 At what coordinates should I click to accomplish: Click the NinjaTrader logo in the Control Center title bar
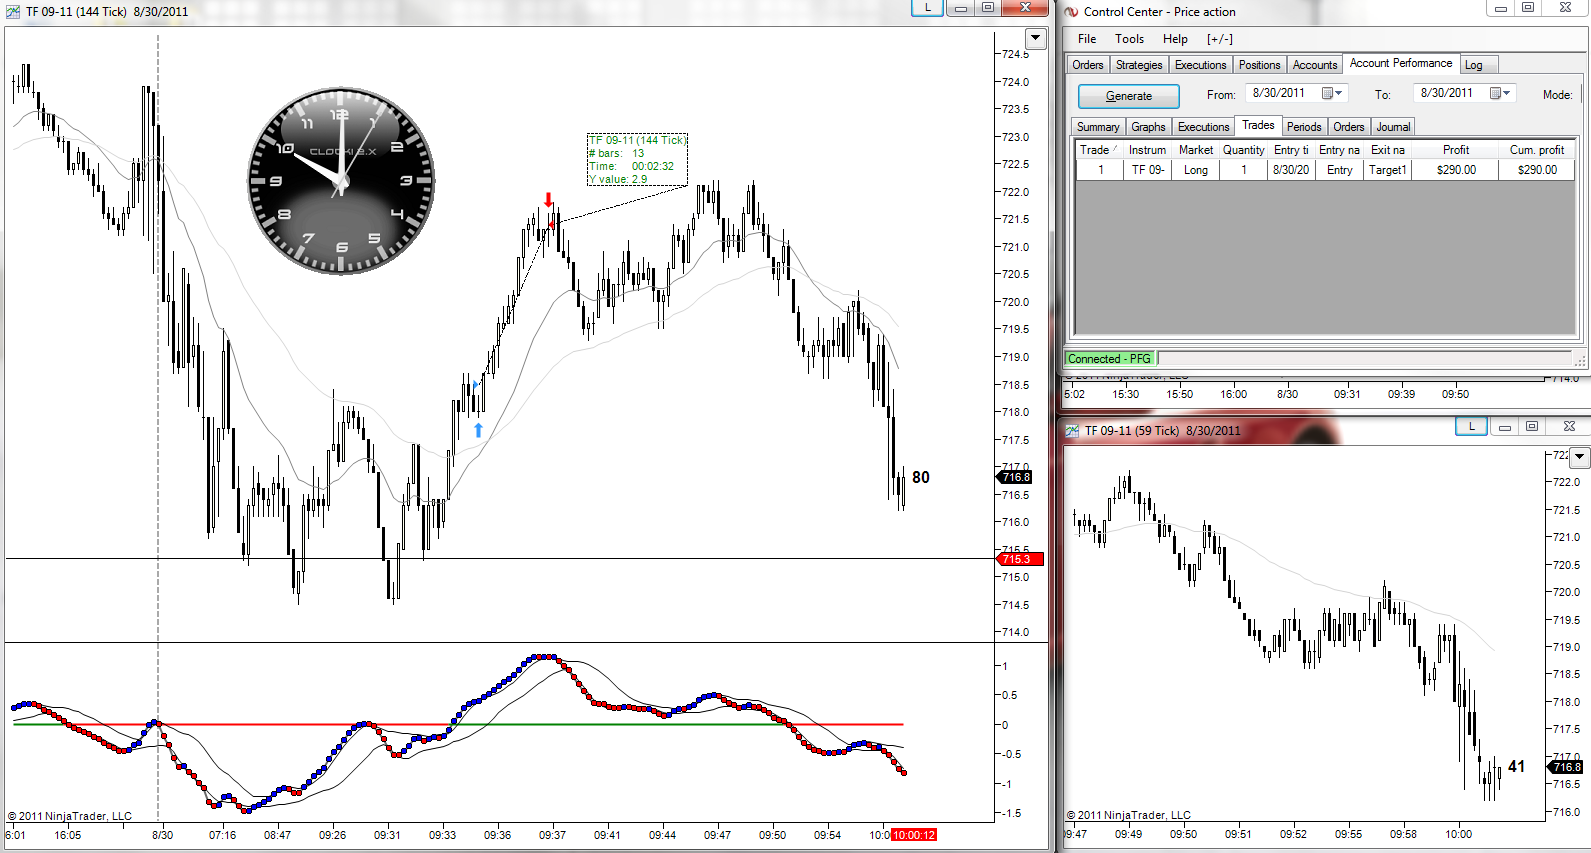1071,12
